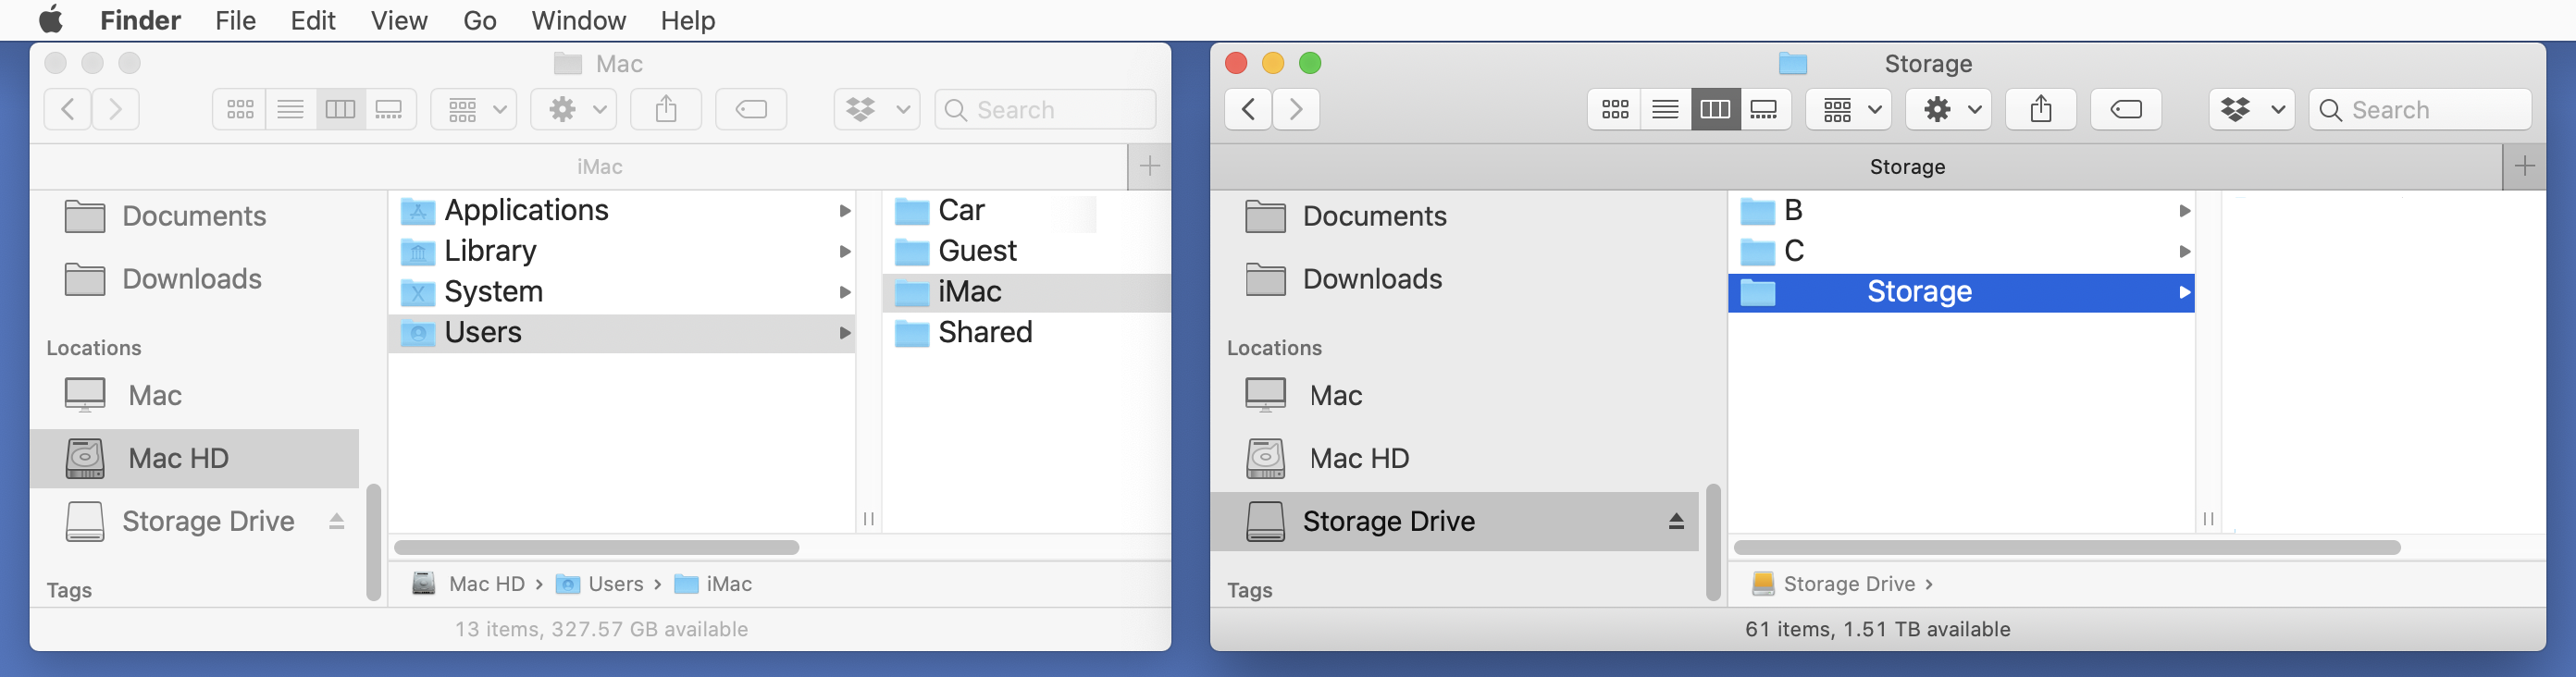Click the Forward arrow in Storage window
The height and width of the screenshot is (677, 2576).
tap(1296, 109)
